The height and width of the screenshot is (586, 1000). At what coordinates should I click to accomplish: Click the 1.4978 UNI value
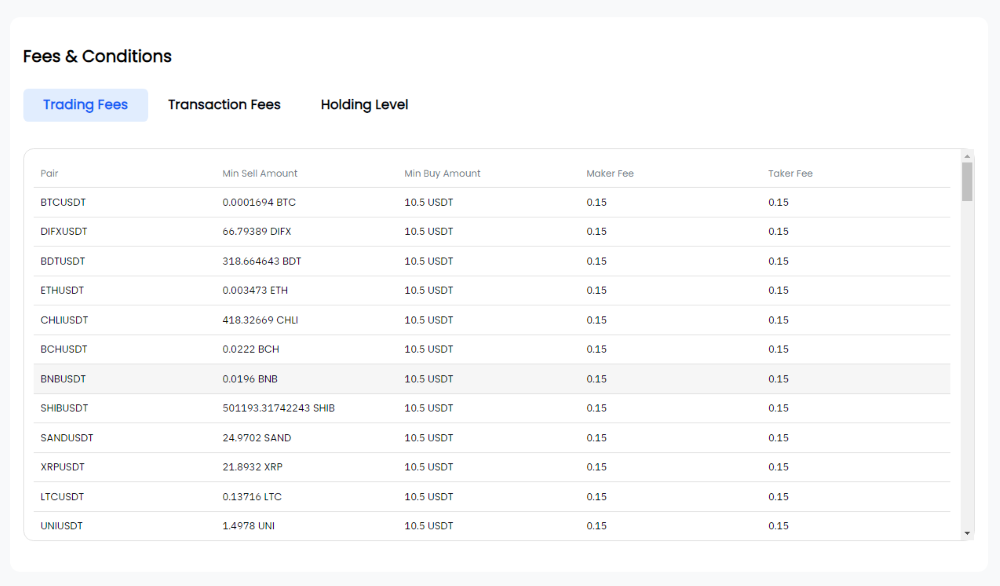[x=248, y=526]
